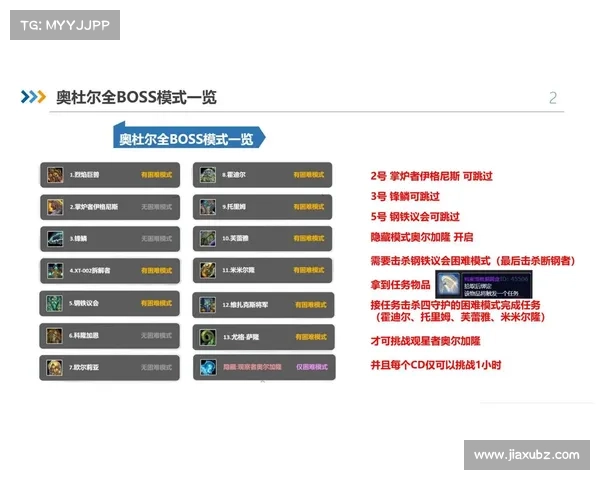Select the 钢铁议会 green portrait icon
This screenshot has width=600, height=480.
coord(54,303)
